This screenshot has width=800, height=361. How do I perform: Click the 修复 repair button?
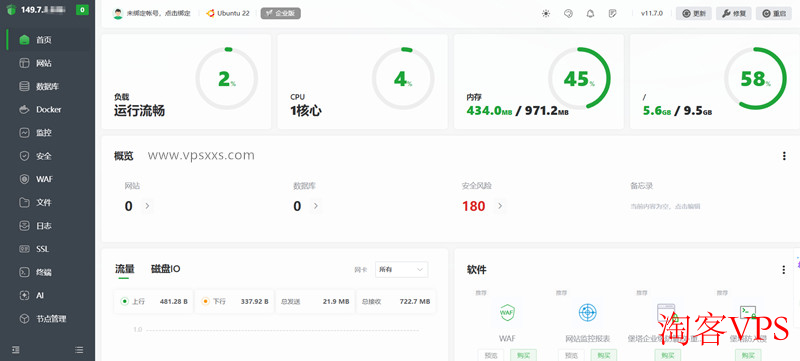tap(734, 14)
